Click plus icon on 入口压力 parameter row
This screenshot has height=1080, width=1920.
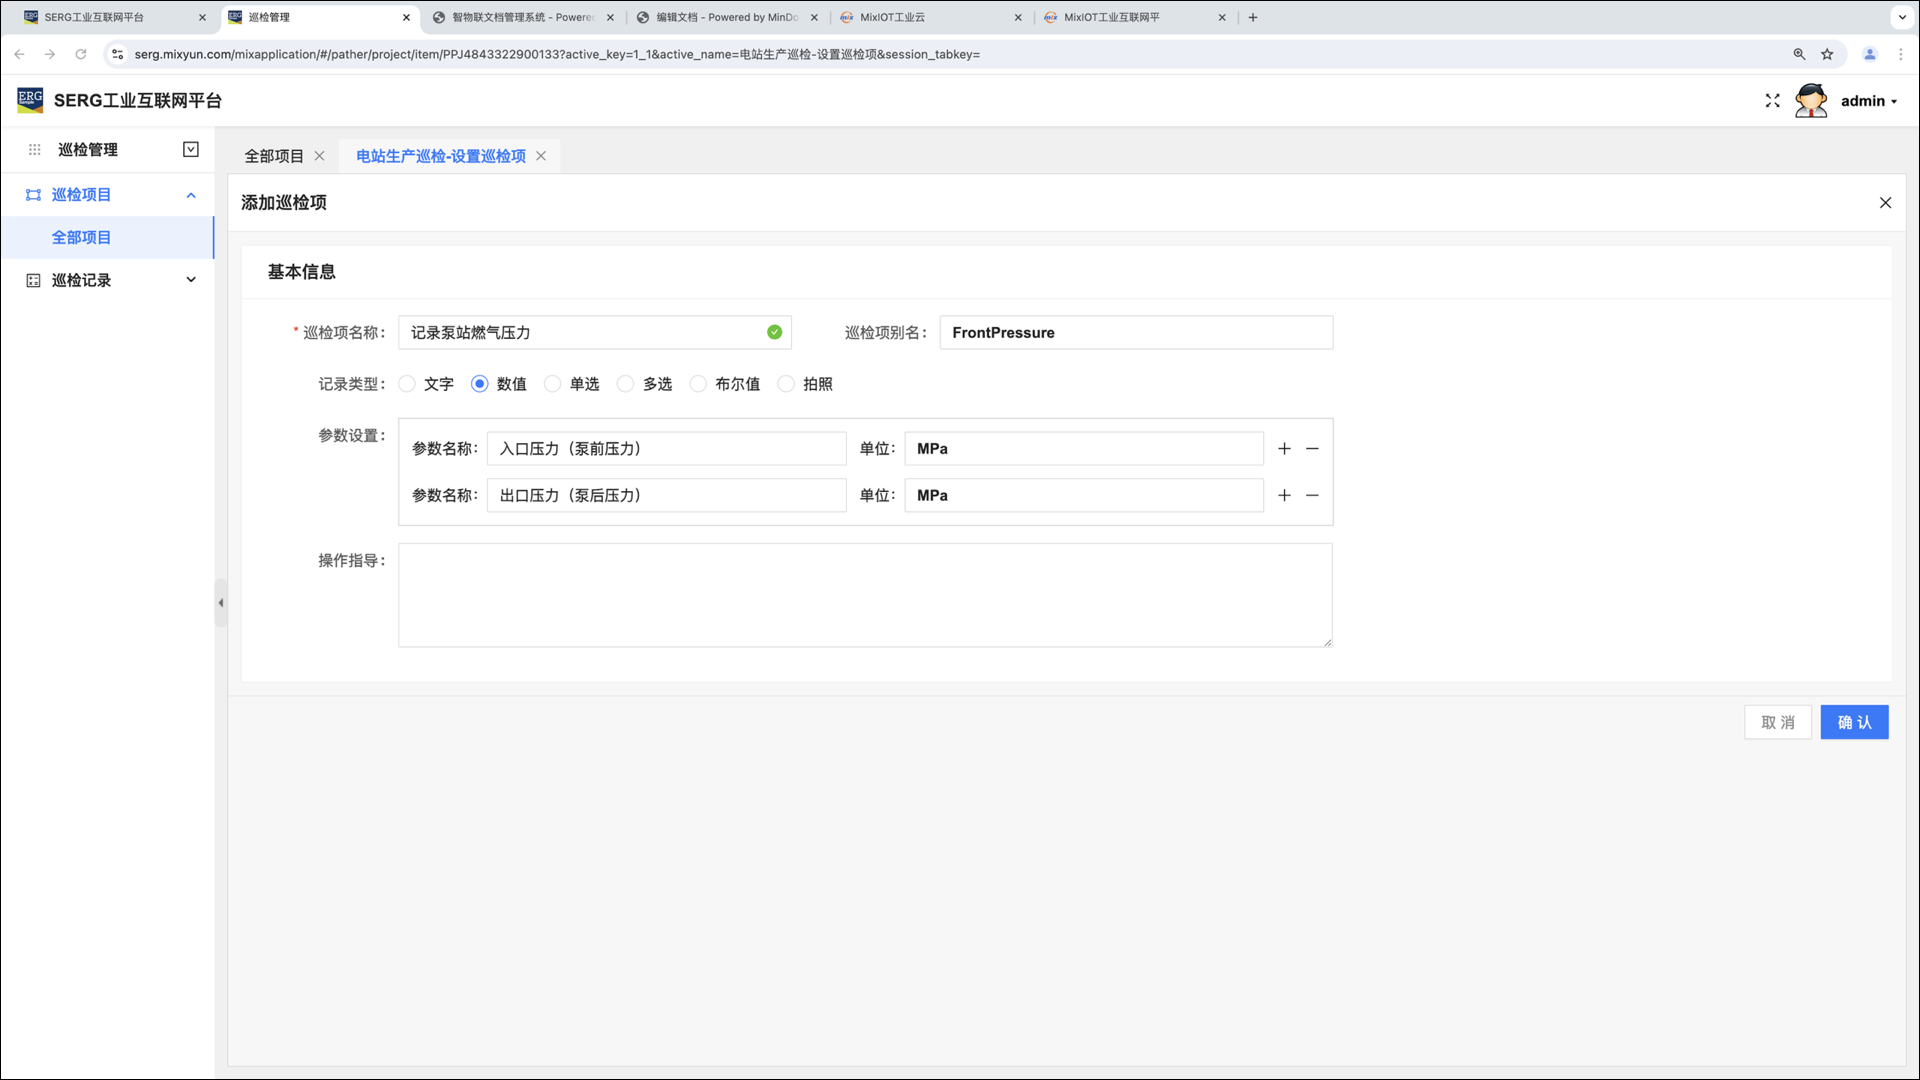pyautogui.click(x=1284, y=449)
